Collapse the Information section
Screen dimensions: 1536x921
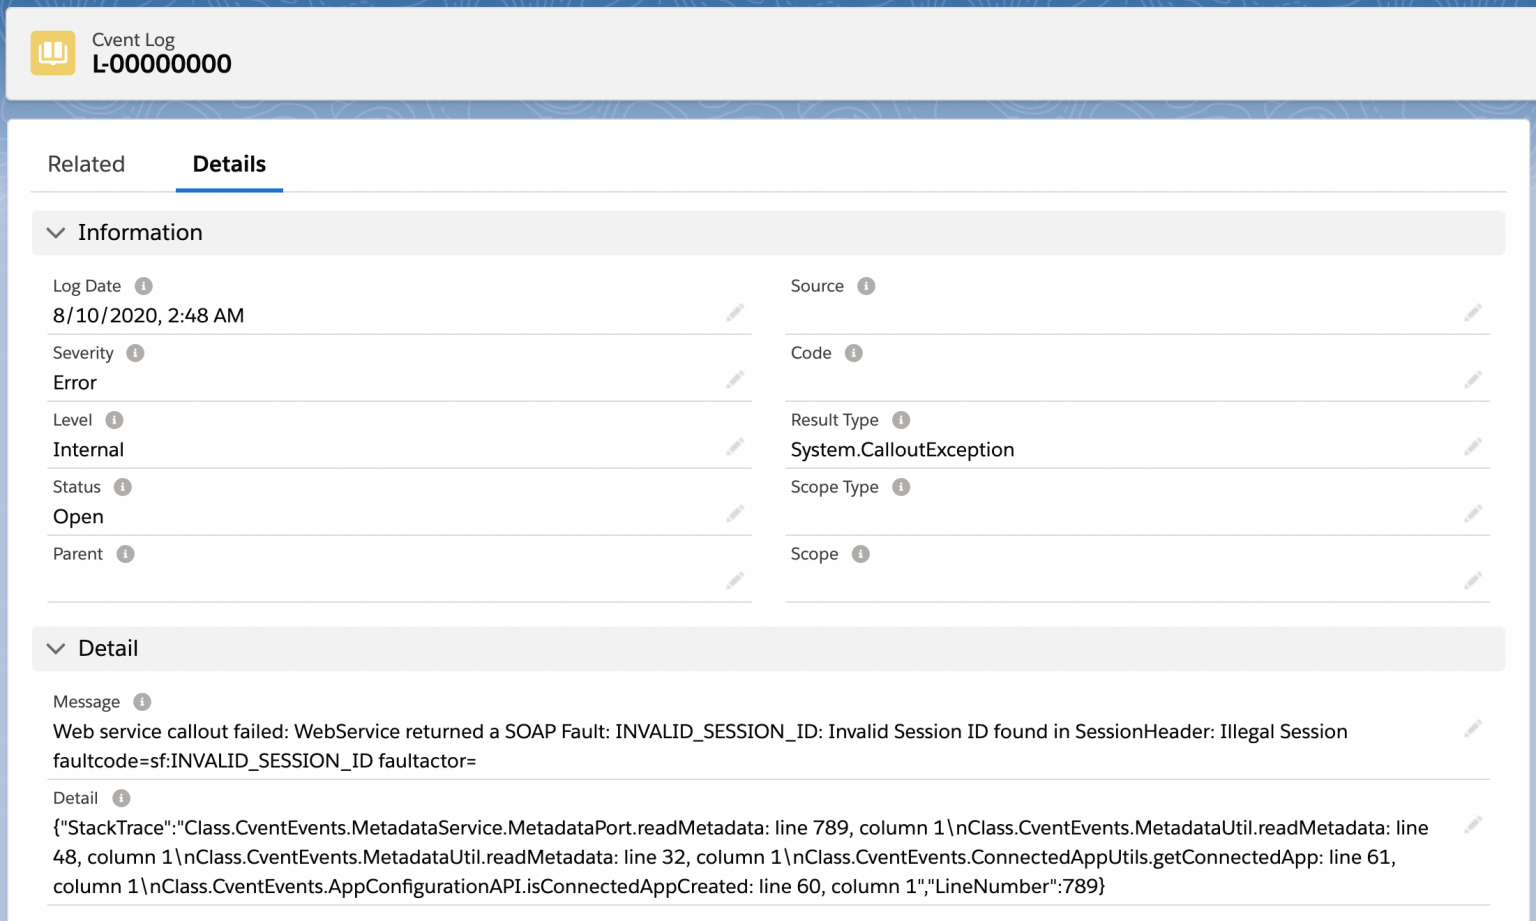tap(56, 233)
